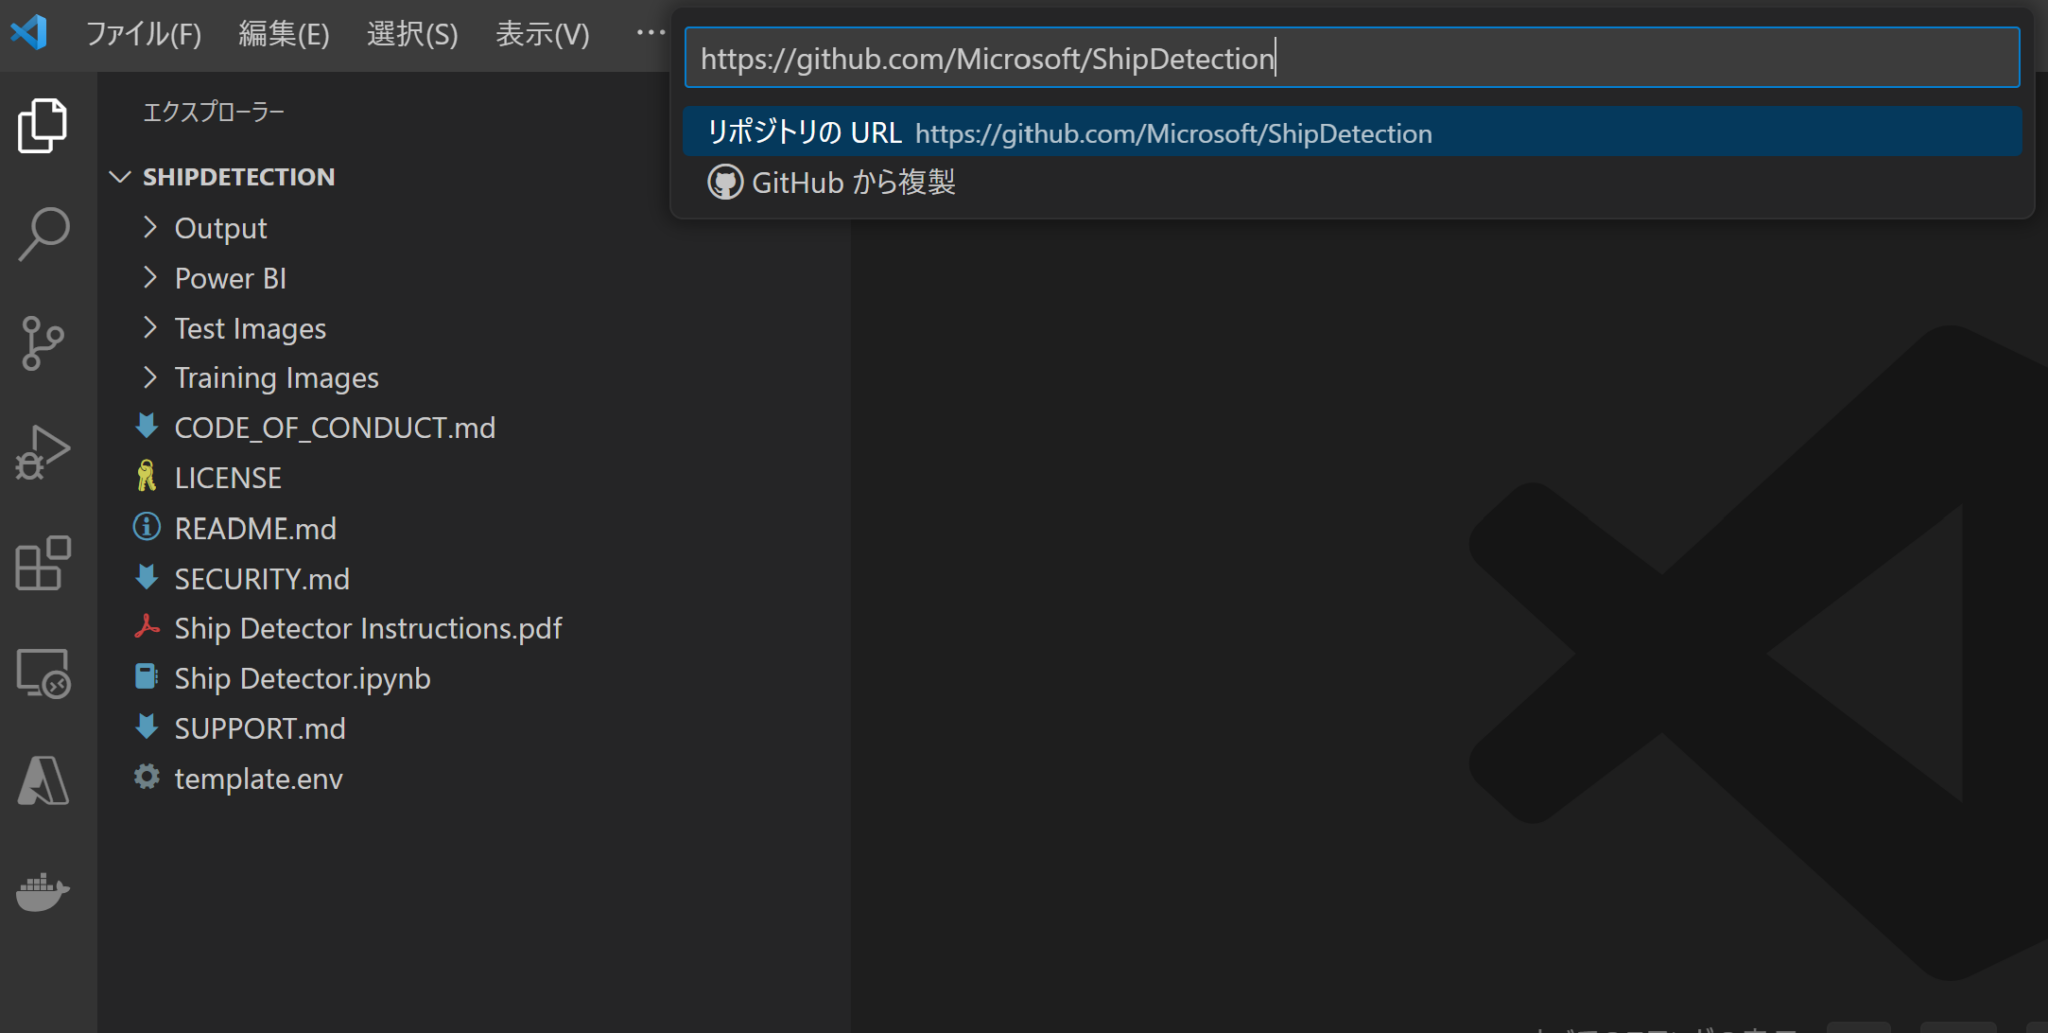Image resolution: width=2048 pixels, height=1033 pixels.
Task: Click the GitHub logo beside GitHub から複製
Action: coord(724,182)
